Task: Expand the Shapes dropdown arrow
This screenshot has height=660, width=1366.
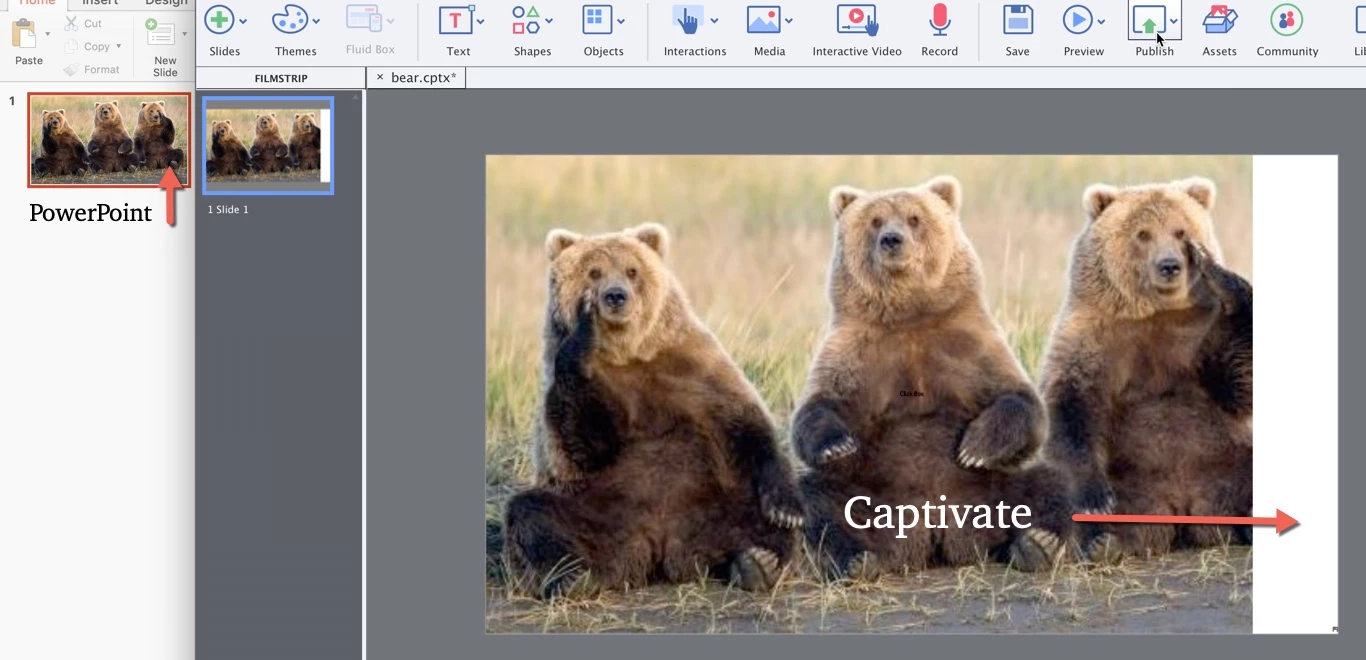Action: pyautogui.click(x=550, y=21)
